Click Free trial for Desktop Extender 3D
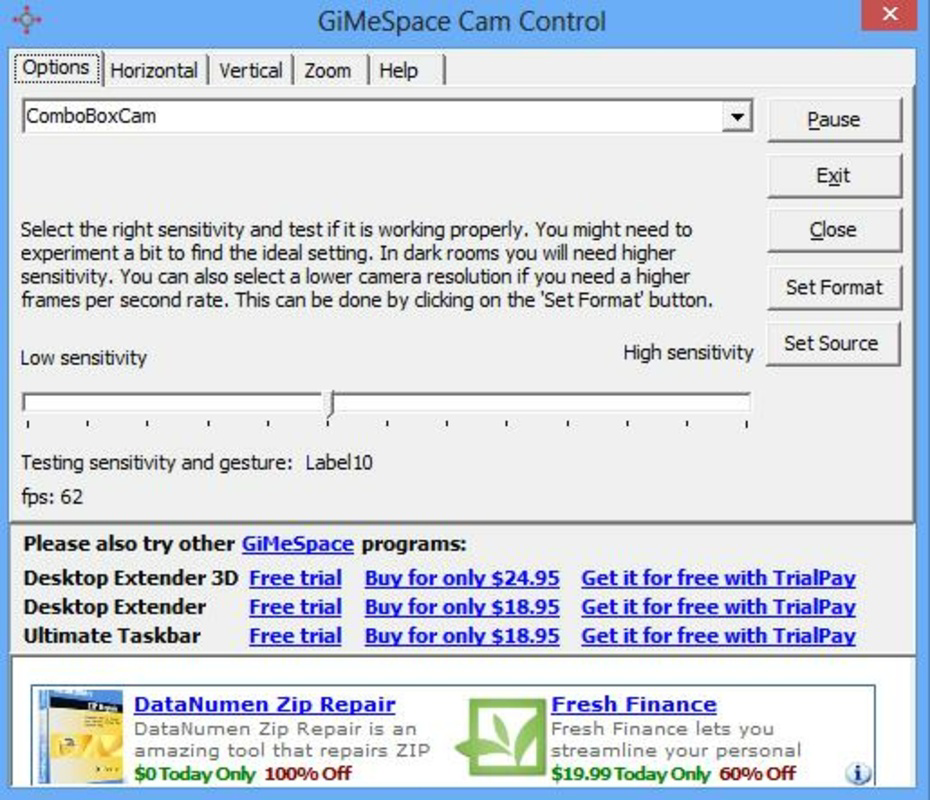The width and height of the screenshot is (930, 800). 294,578
